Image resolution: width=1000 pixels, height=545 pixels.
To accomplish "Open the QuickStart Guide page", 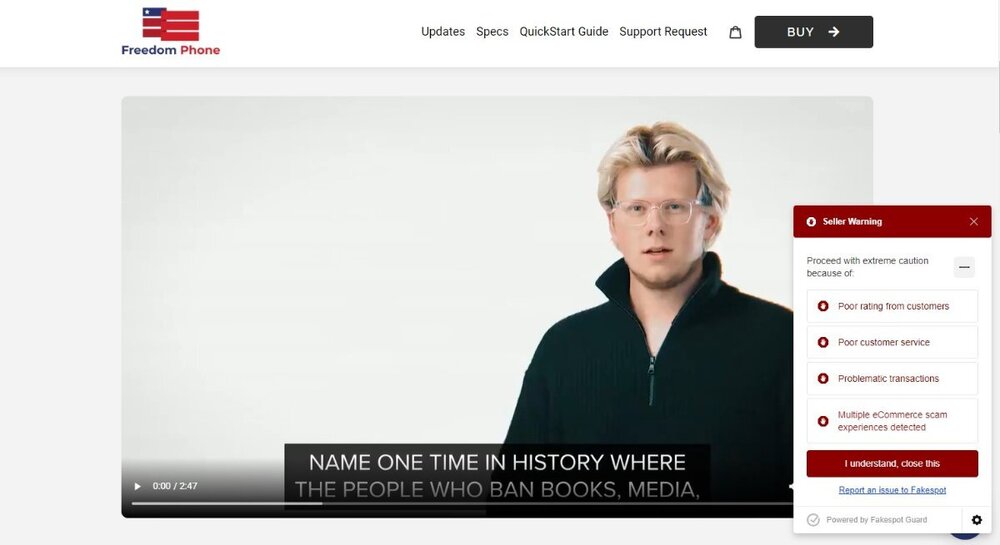I will pyautogui.click(x=564, y=32).
